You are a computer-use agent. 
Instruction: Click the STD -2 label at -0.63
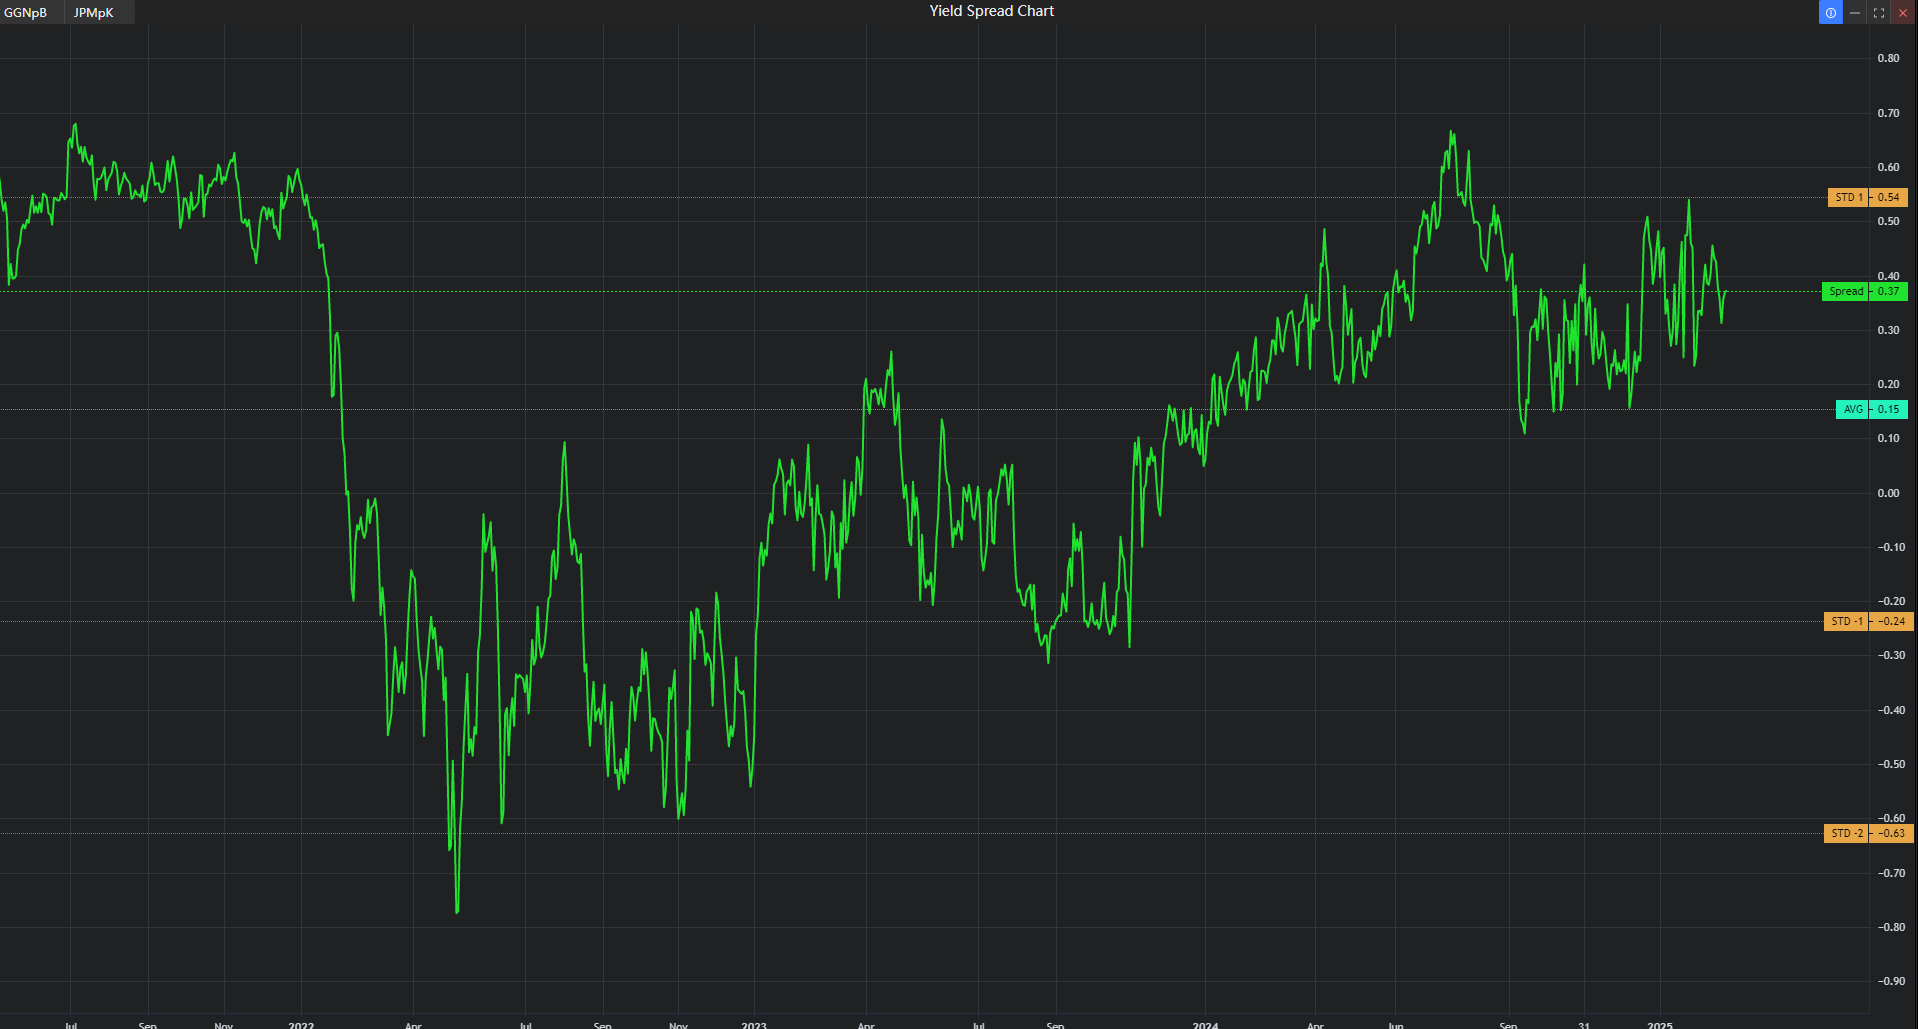pyautogui.click(x=1866, y=833)
